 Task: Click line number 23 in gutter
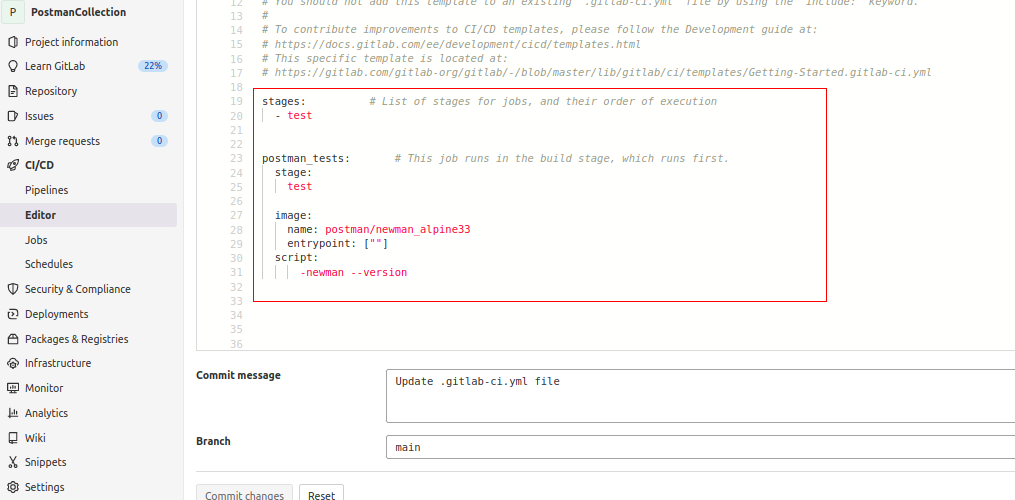point(236,159)
